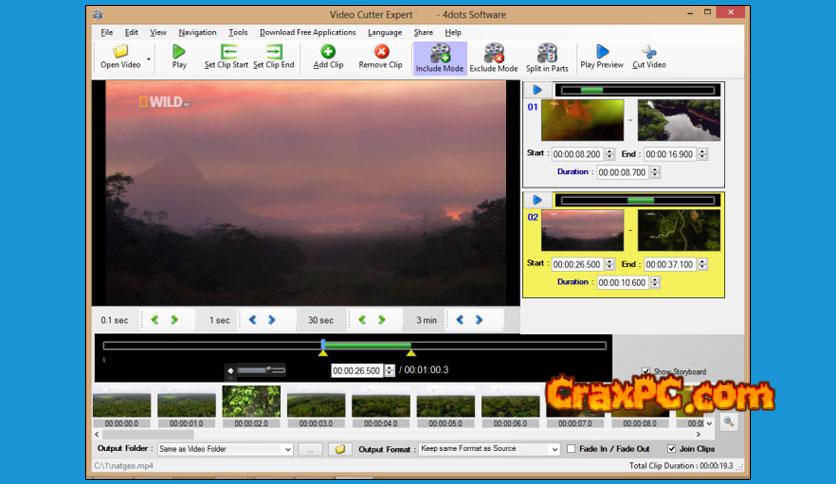Open the Tools menu
The height and width of the screenshot is (484, 836).
click(x=238, y=32)
